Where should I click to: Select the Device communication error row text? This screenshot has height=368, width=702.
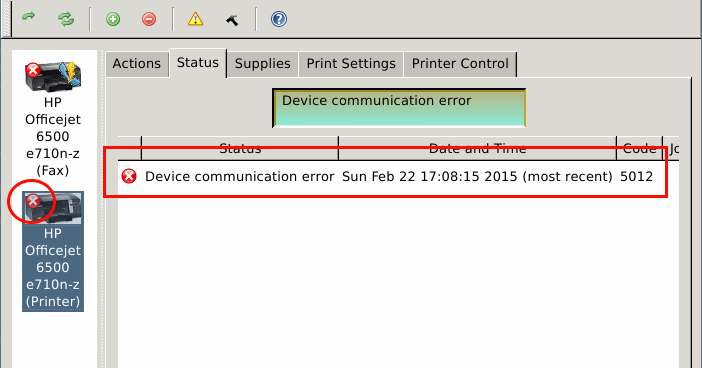click(x=240, y=176)
